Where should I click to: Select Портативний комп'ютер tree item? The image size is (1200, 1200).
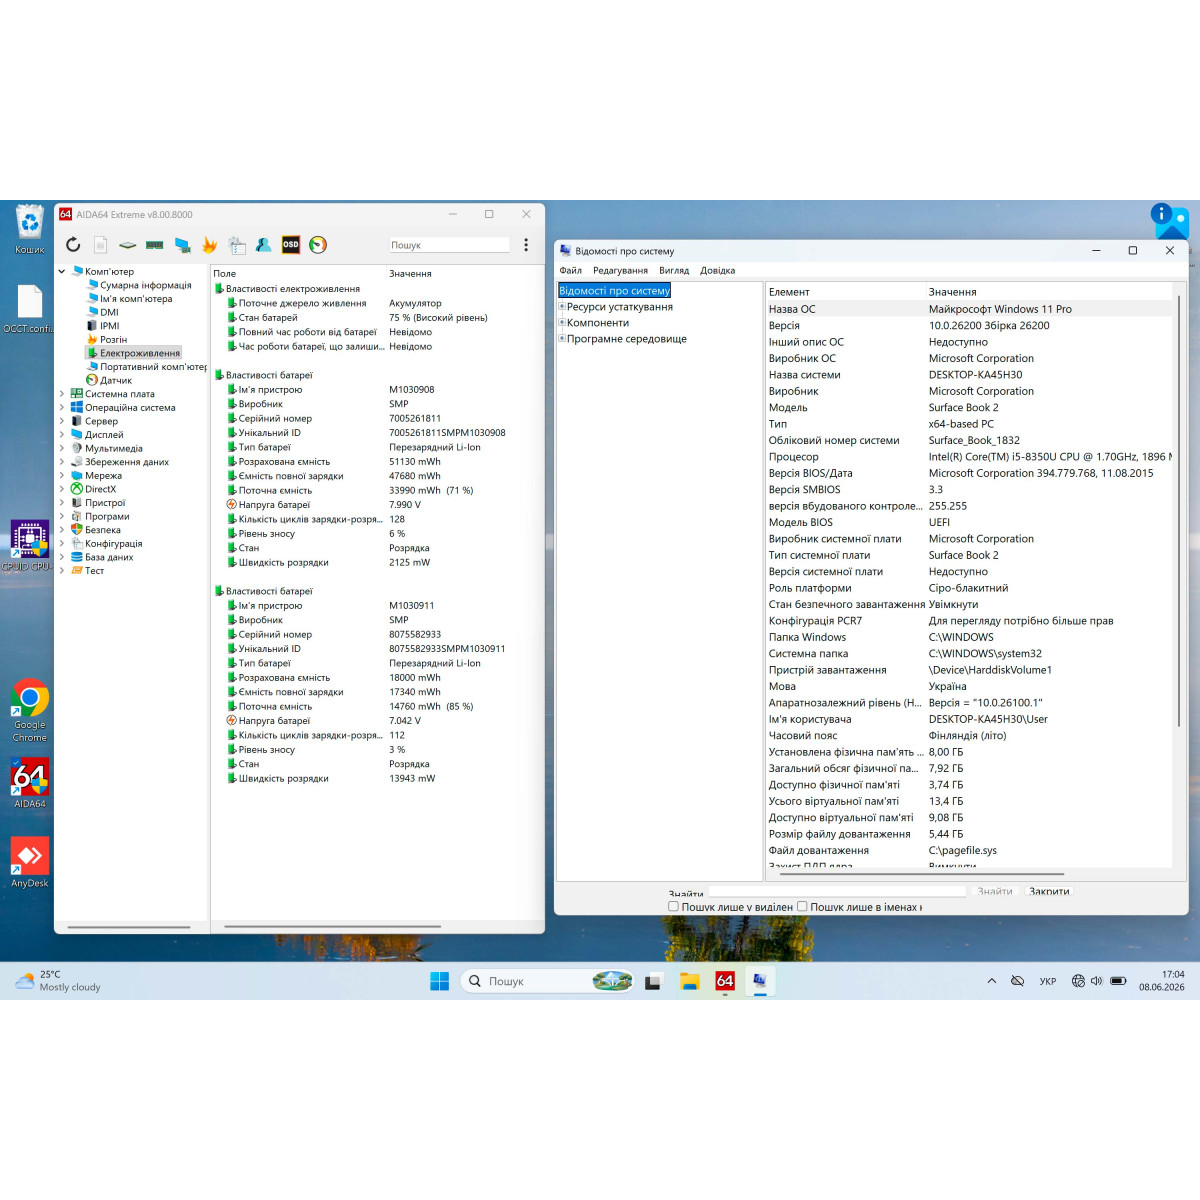(153, 367)
